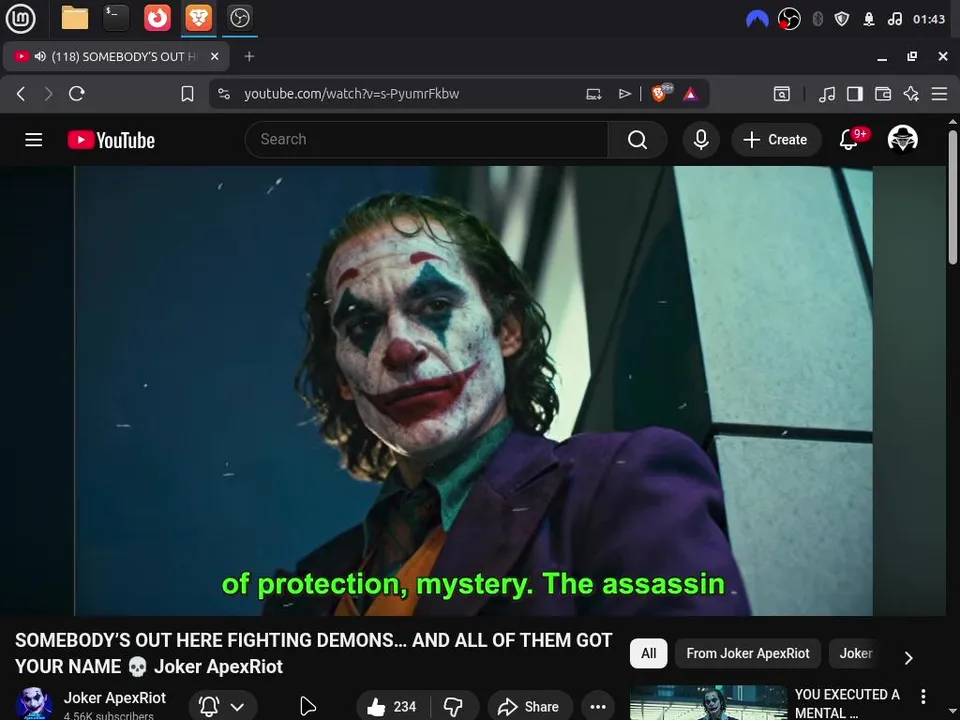
Task: Show more filter chips with right arrow
Action: coord(909,658)
